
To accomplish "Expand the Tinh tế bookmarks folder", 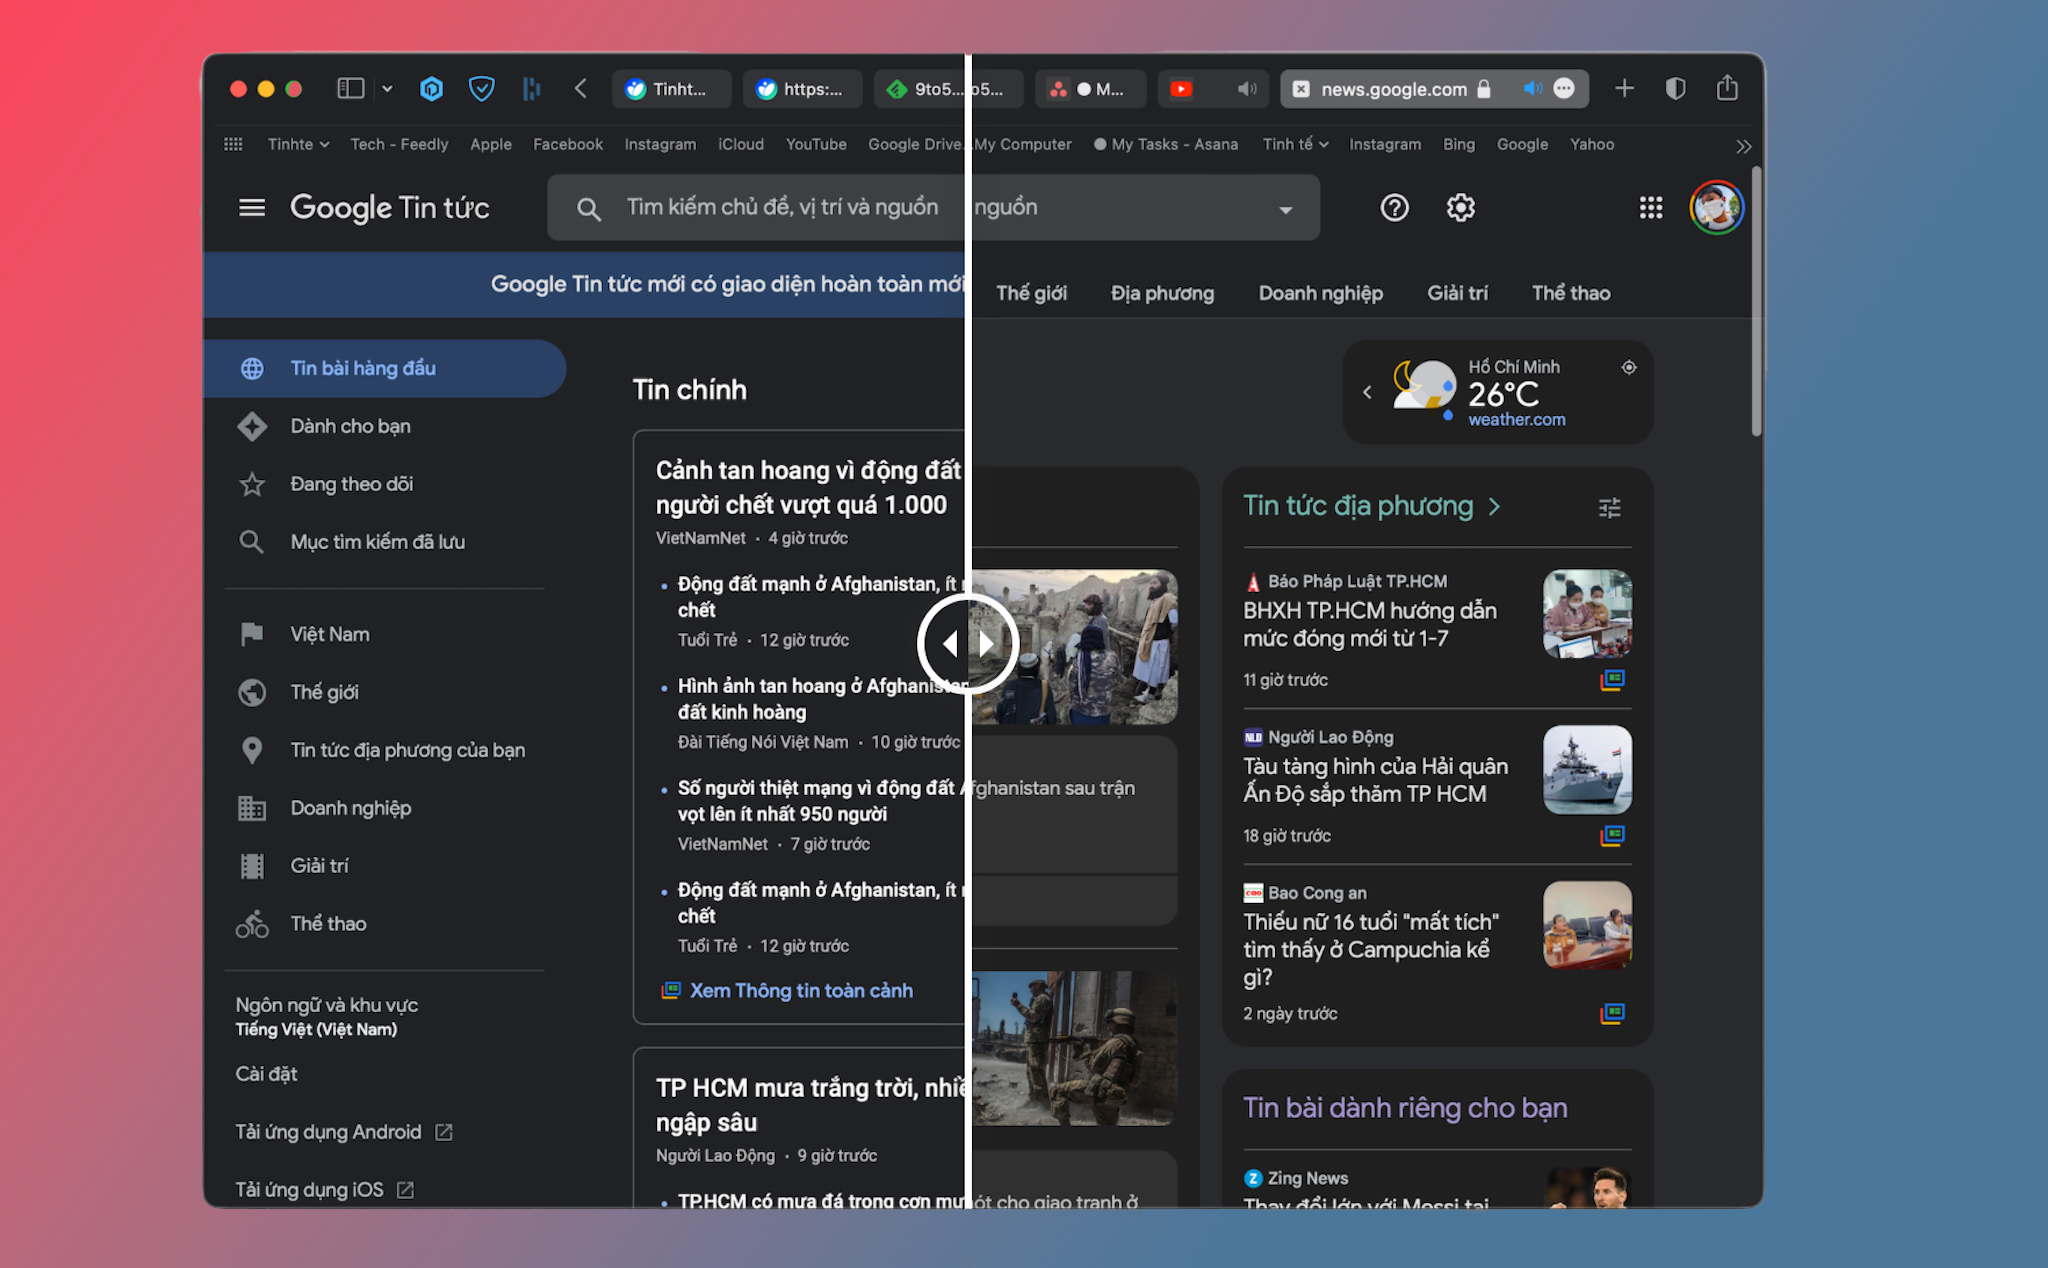I will pyautogui.click(x=1295, y=144).
